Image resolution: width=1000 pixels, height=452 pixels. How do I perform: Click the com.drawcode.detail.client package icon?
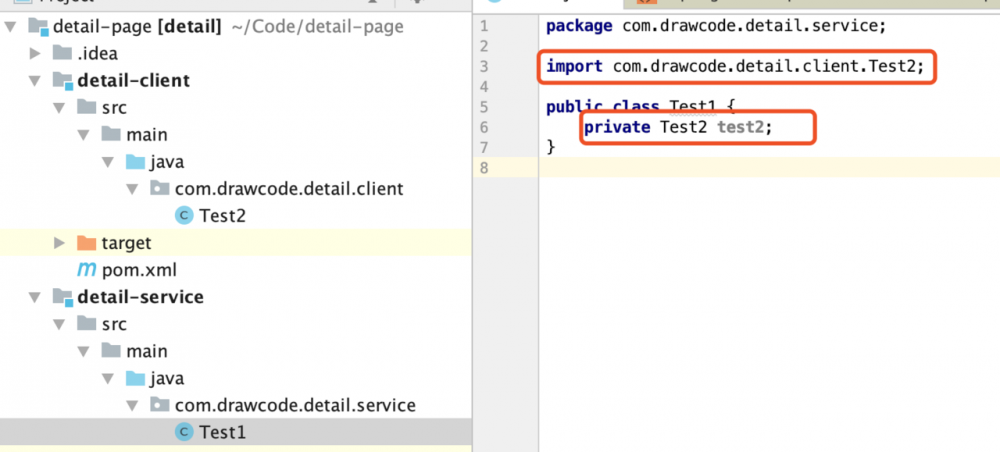tap(159, 189)
